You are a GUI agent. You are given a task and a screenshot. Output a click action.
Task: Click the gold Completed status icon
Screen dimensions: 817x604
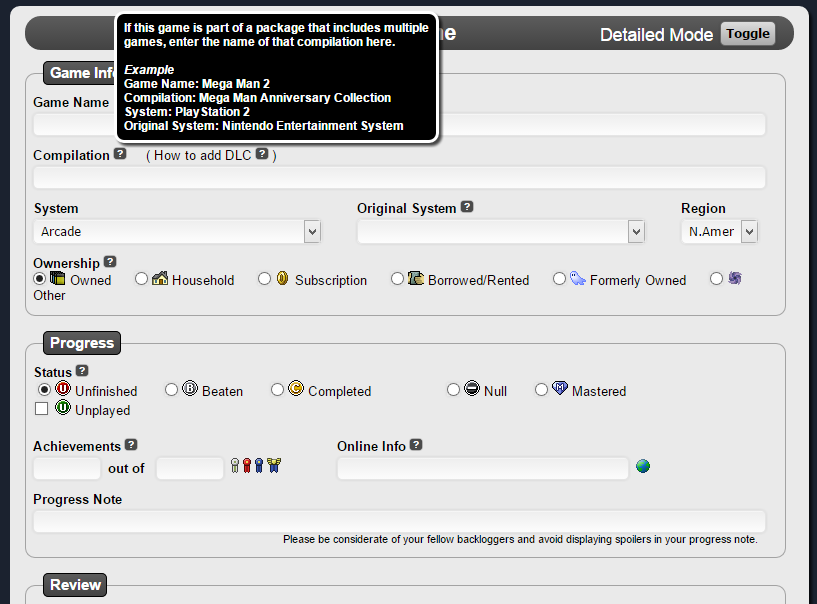296,389
